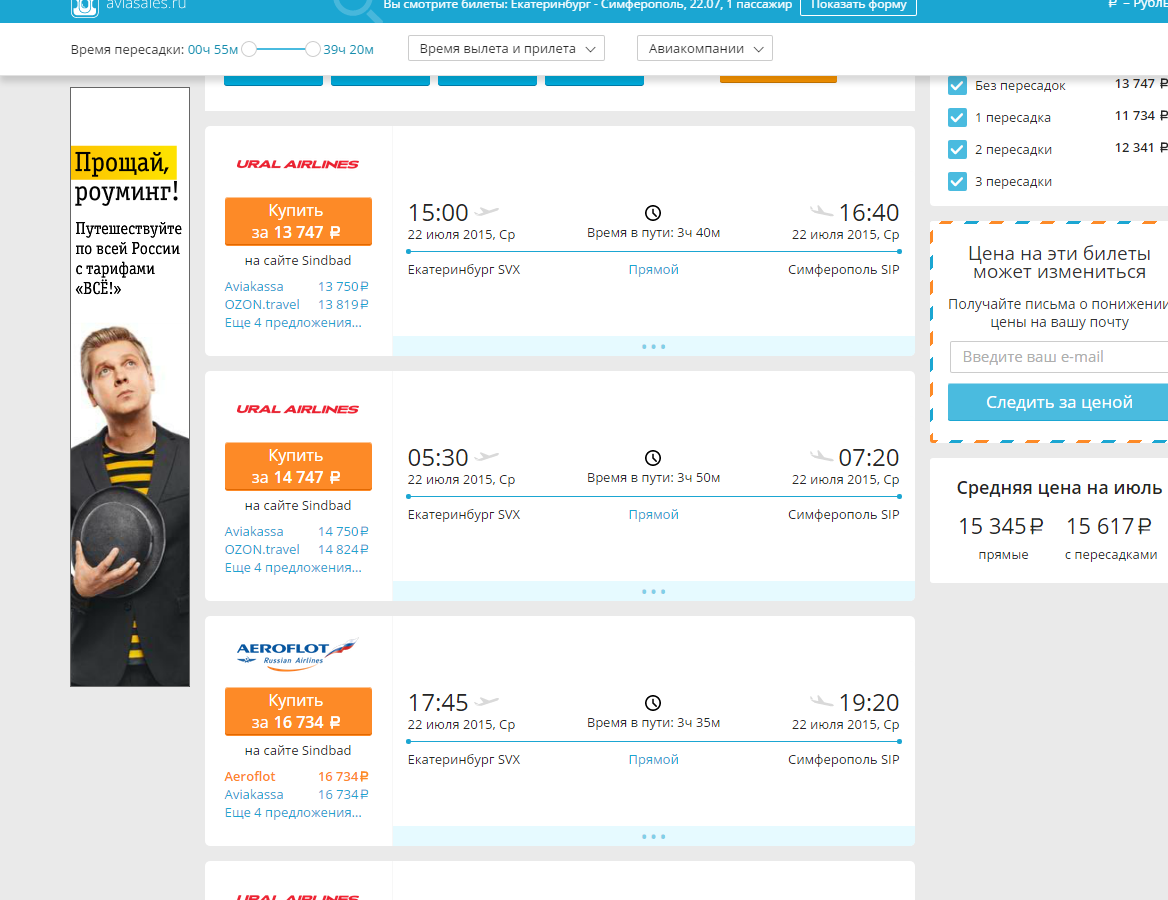Click the 'Прямой' label of the 05:30 flight
This screenshot has width=1168, height=900.
click(x=653, y=515)
